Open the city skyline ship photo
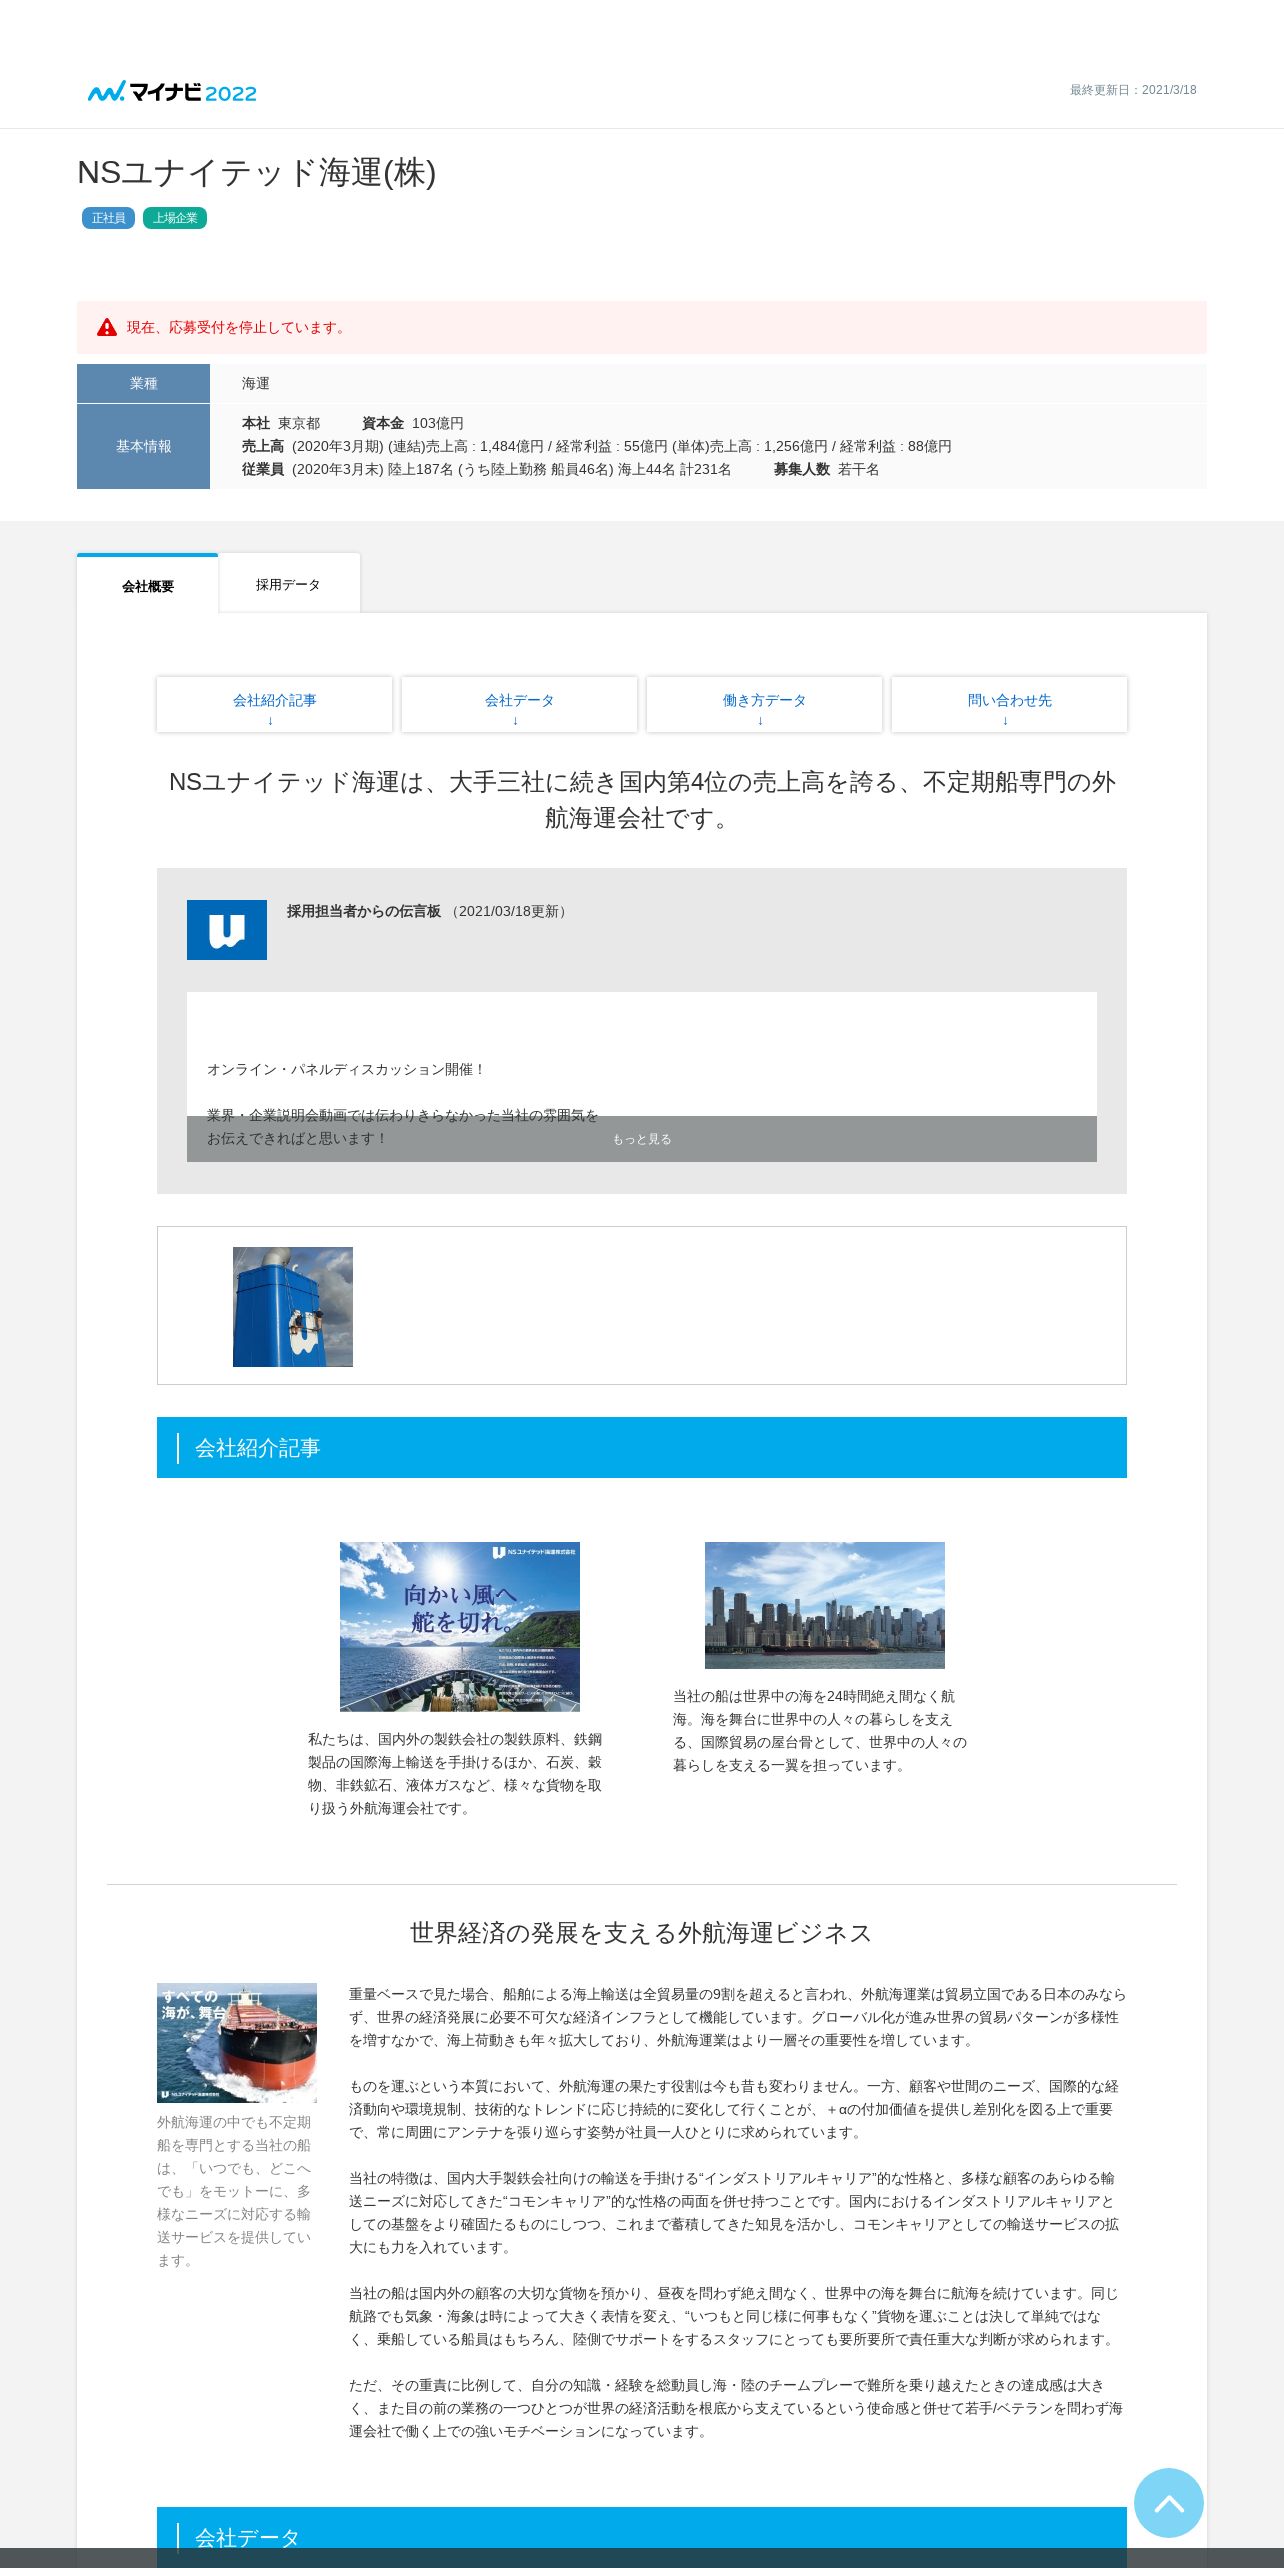Screen dimensions: 1284x2568 click(x=825, y=1605)
